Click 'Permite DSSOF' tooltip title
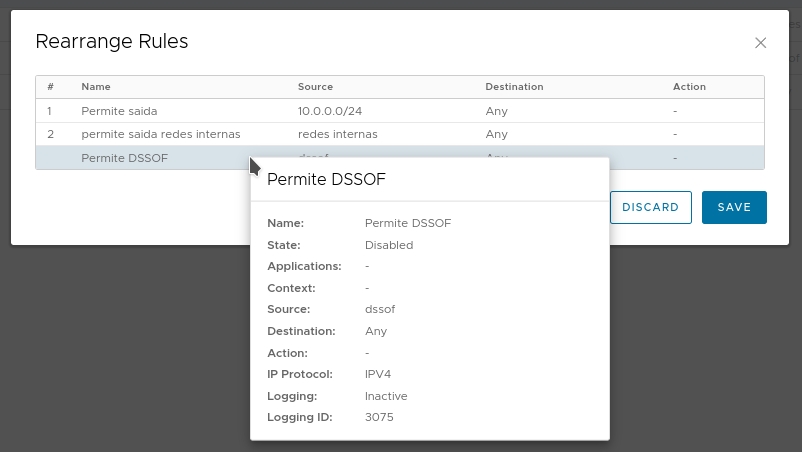The image size is (802, 452). [x=326, y=179]
